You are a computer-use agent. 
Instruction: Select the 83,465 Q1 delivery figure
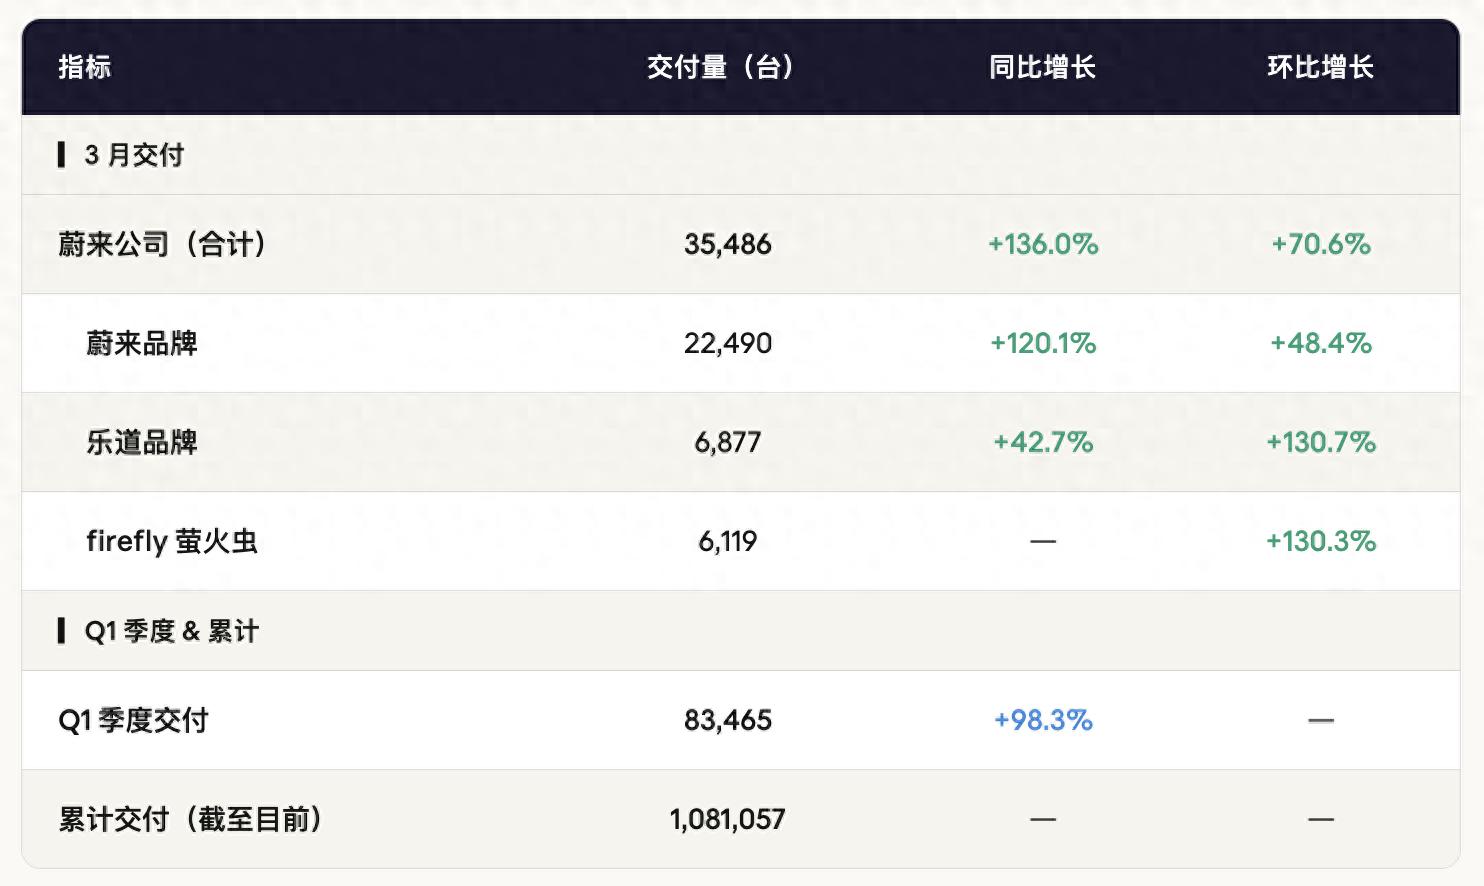point(727,720)
